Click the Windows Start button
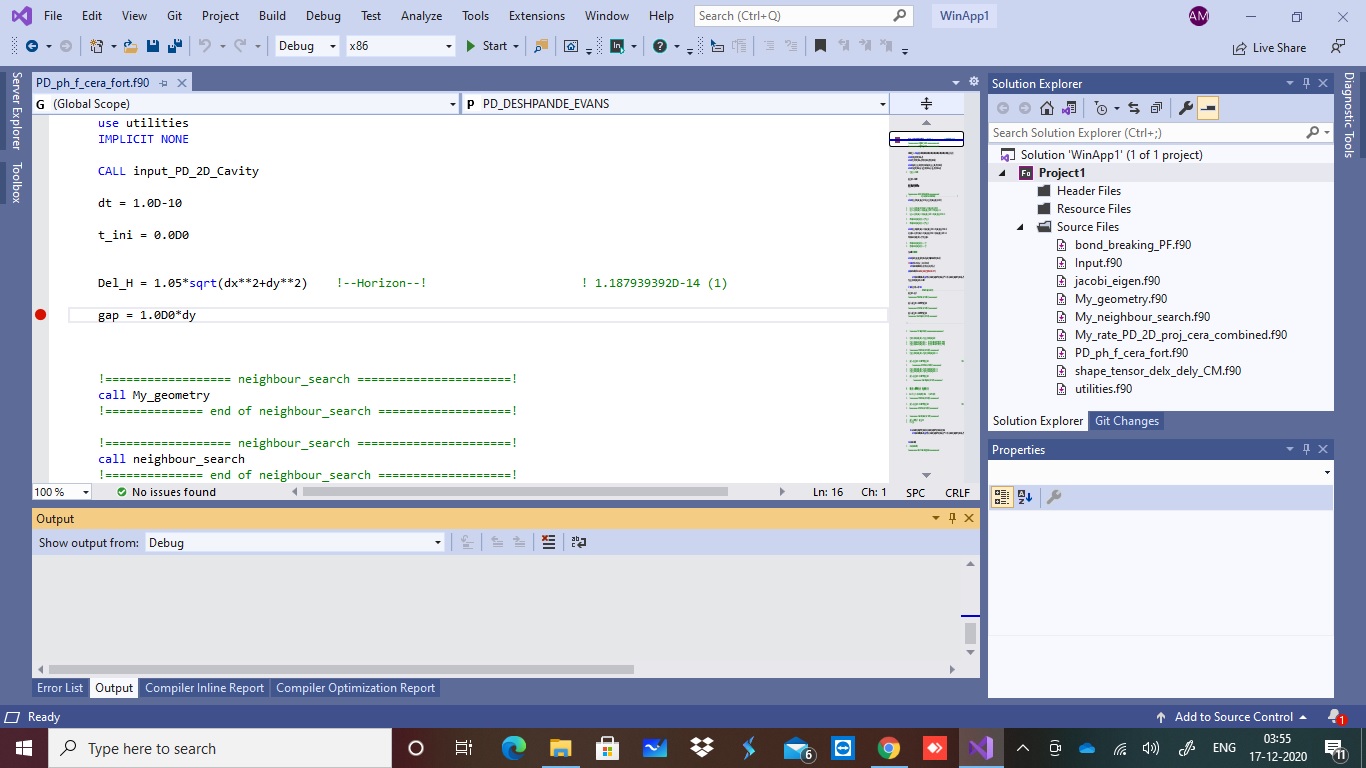This screenshot has width=1366, height=768. pyautogui.click(x=23, y=748)
